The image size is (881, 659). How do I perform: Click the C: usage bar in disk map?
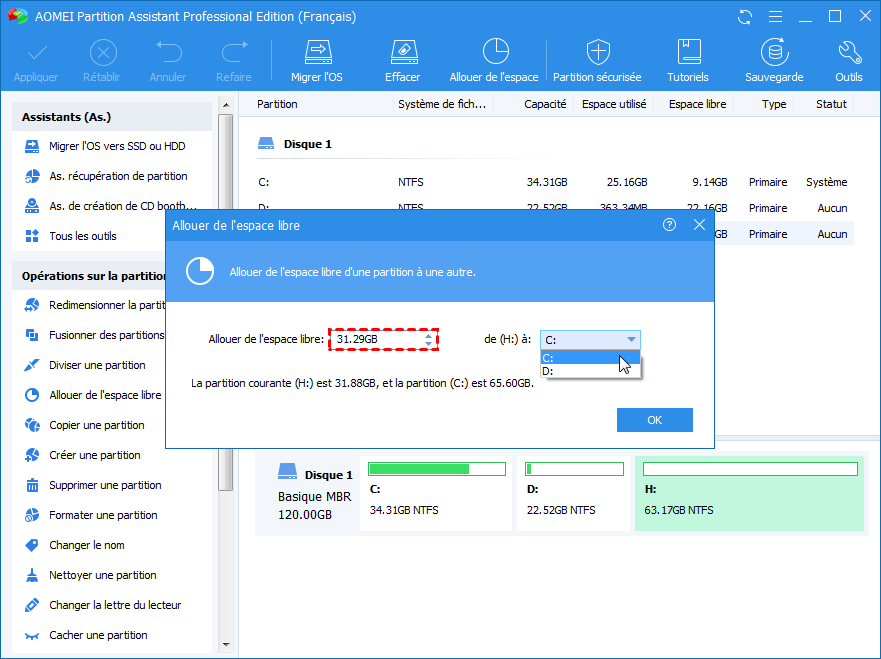437,469
